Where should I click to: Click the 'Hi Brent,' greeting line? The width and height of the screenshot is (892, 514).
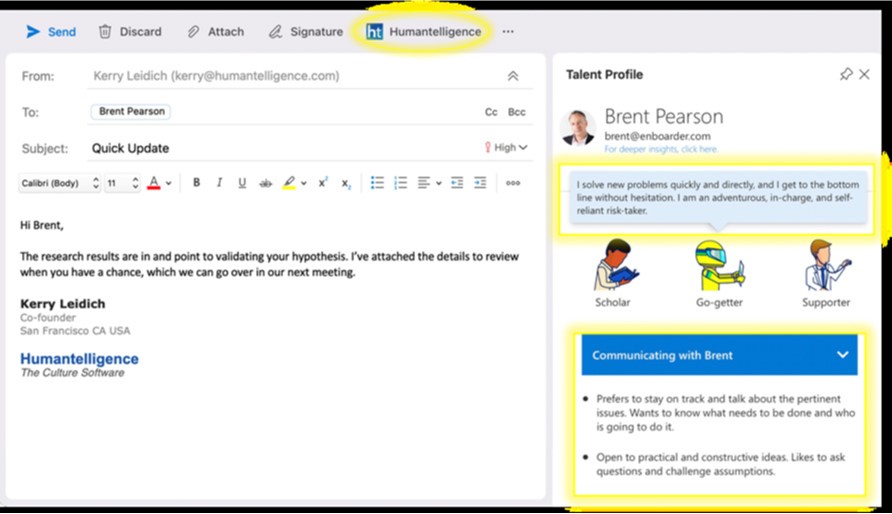coord(42,225)
